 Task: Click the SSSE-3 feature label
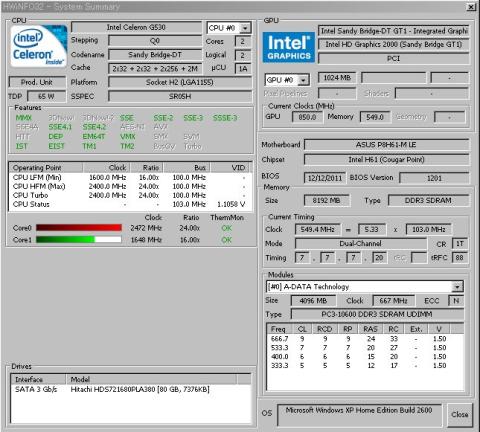click(x=225, y=118)
